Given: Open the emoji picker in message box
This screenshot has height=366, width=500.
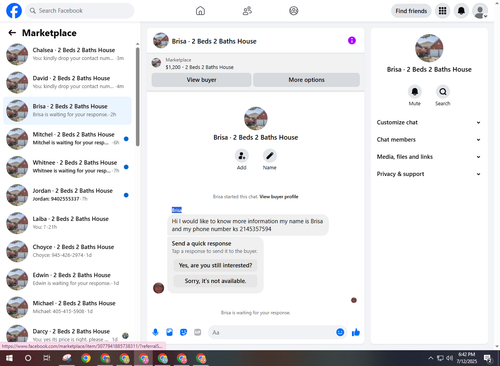Looking at the screenshot, I should click(x=340, y=332).
